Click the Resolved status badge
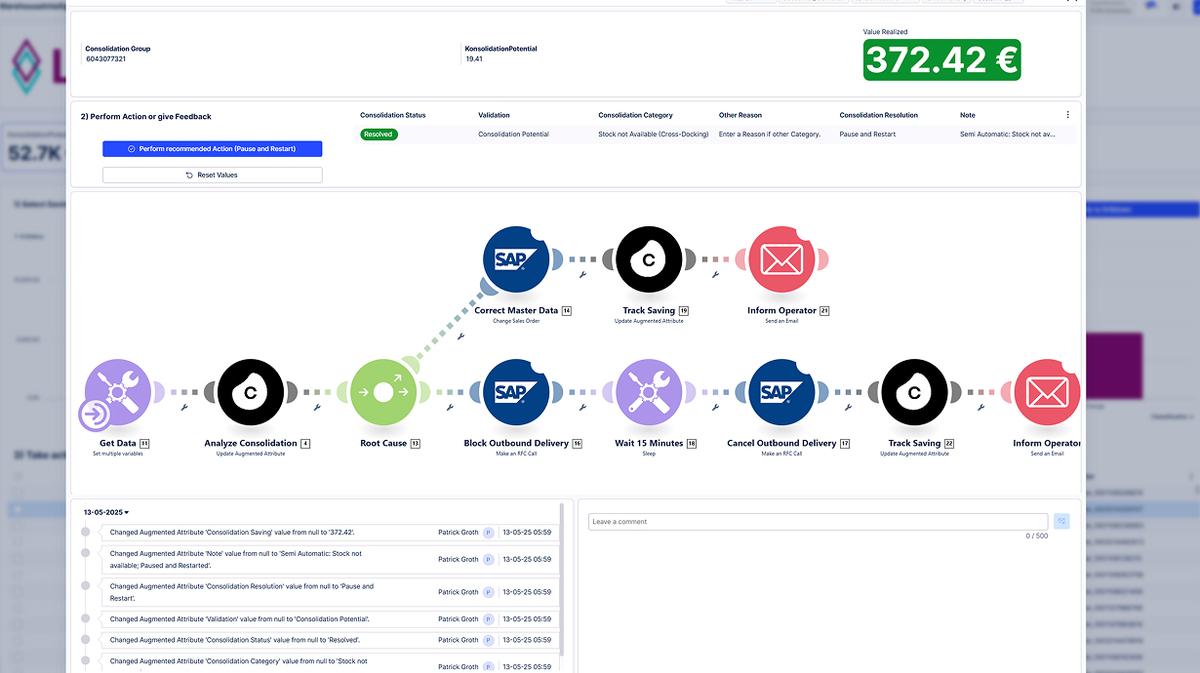Viewport: 1200px width, 673px height. pyautogui.click(x=379, y=134)
